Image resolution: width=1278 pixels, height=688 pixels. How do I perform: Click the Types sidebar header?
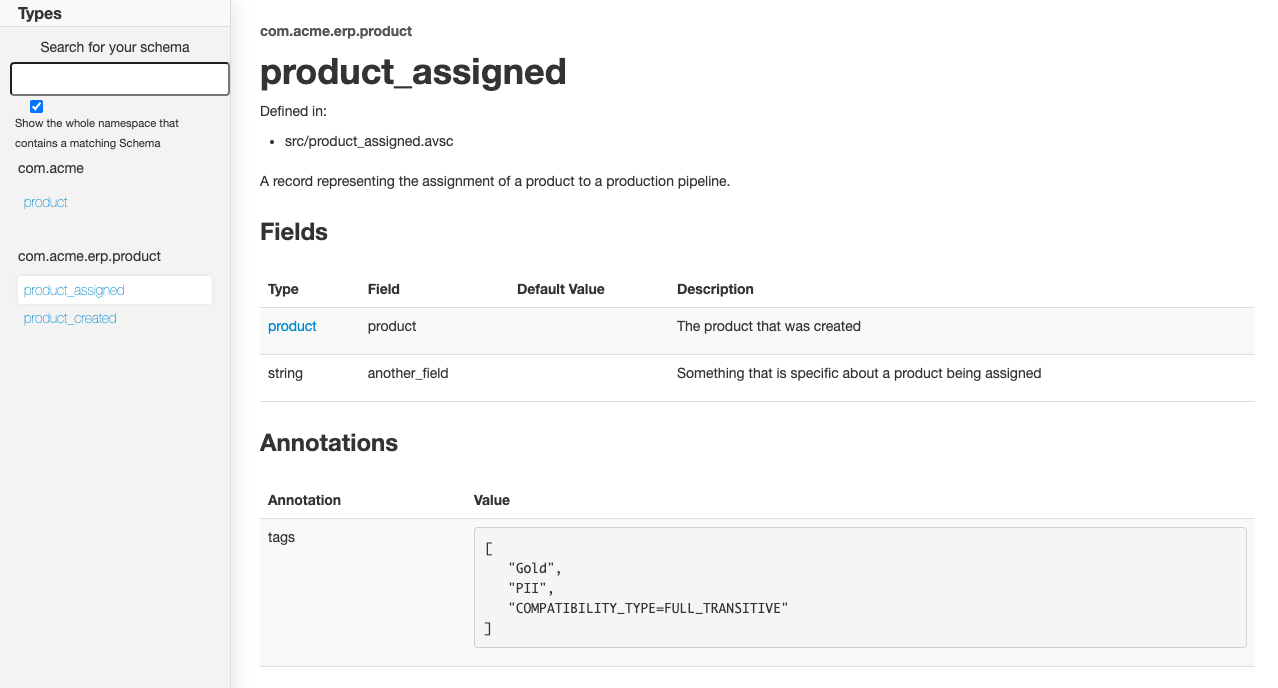point(40,13)
